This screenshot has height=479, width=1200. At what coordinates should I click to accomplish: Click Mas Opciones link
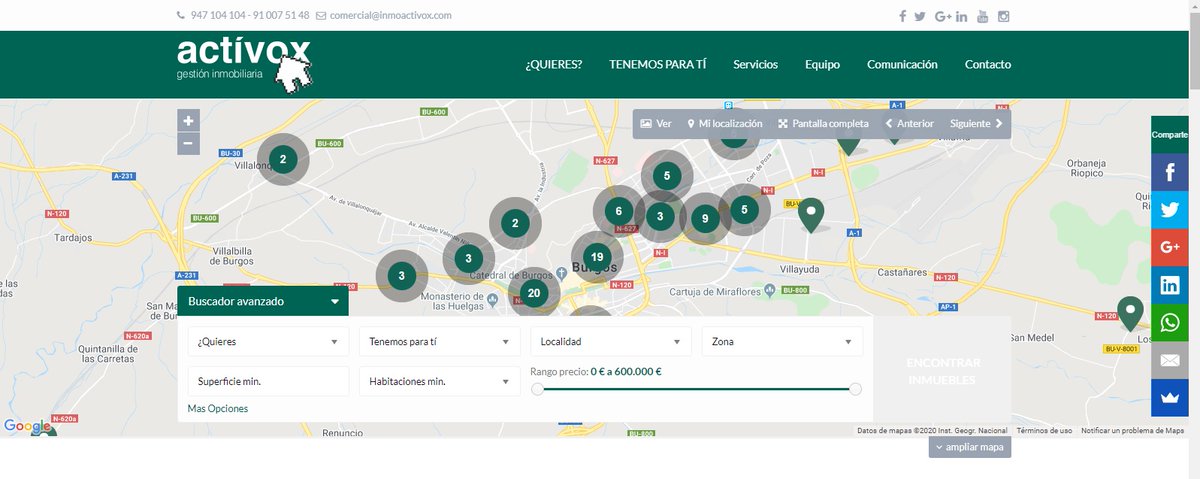[218, 408]
